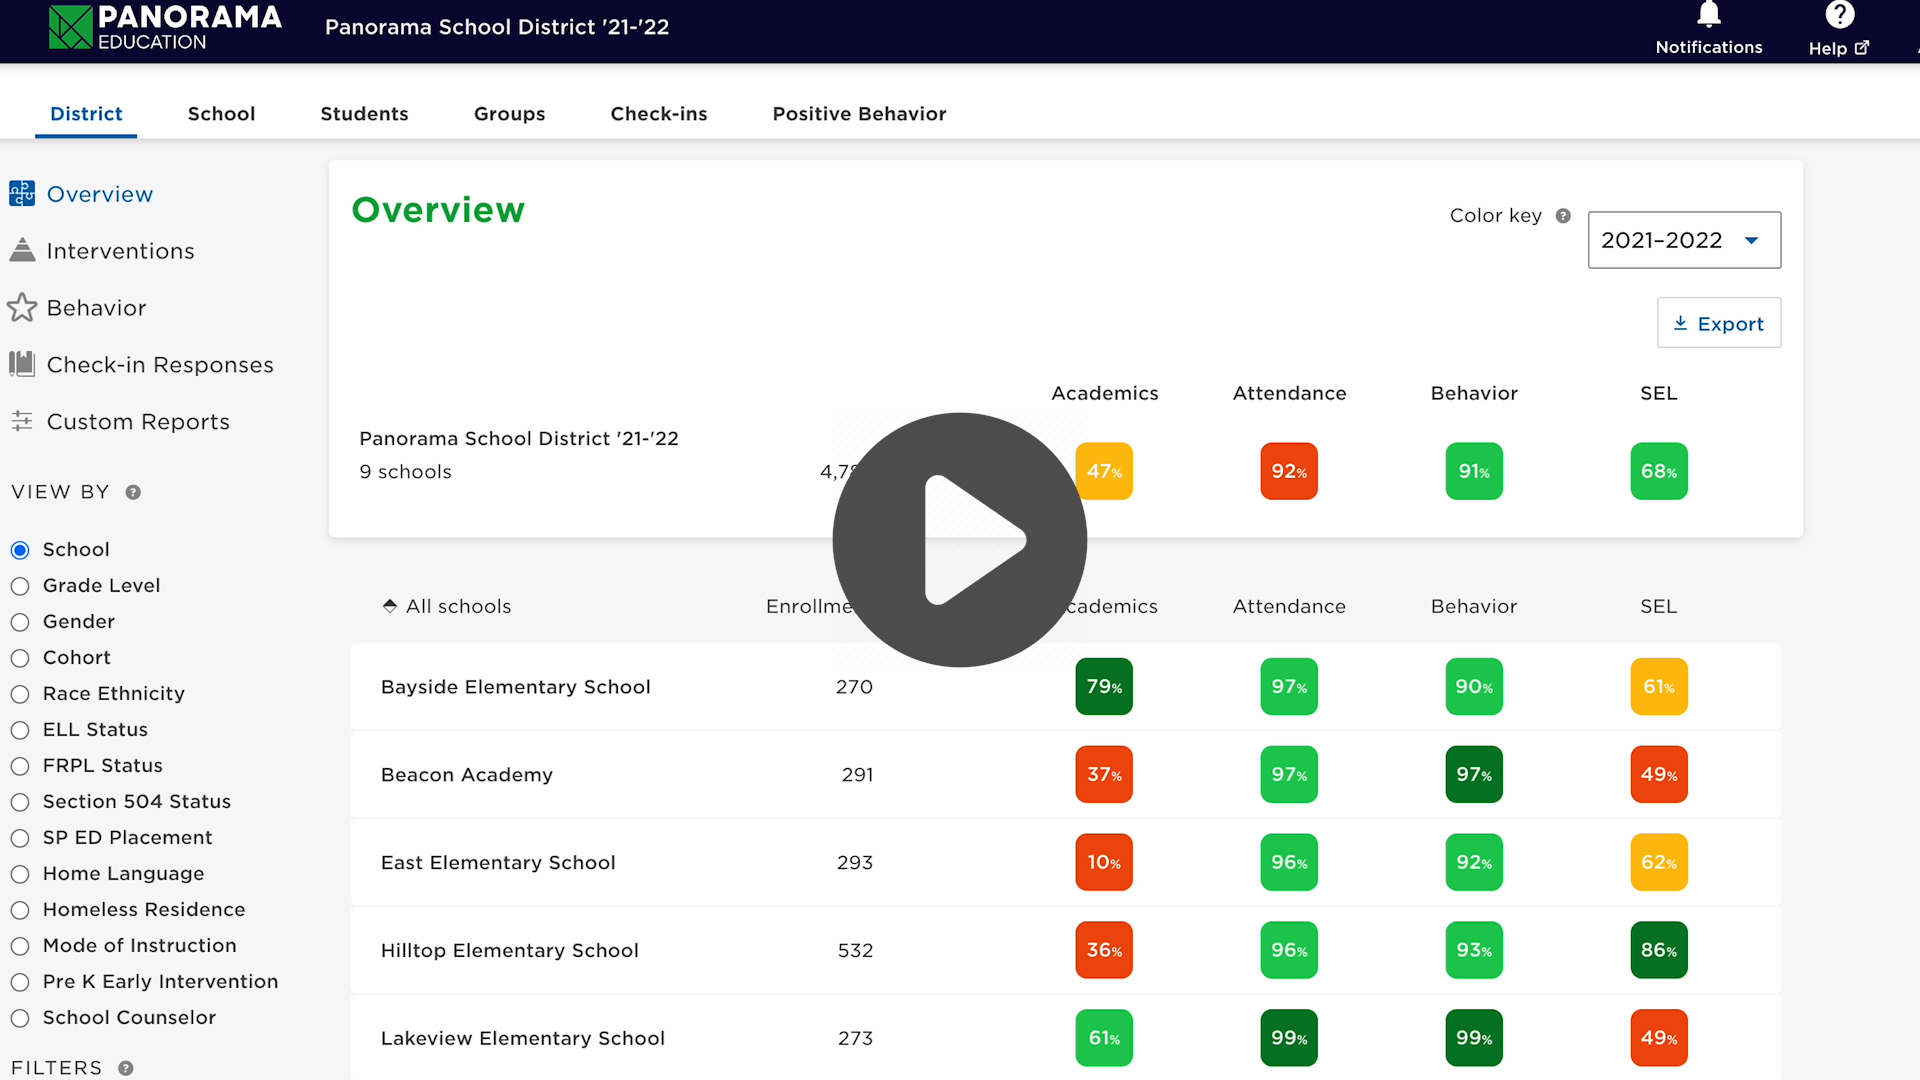Select the Gender radio button

point(20,622)
